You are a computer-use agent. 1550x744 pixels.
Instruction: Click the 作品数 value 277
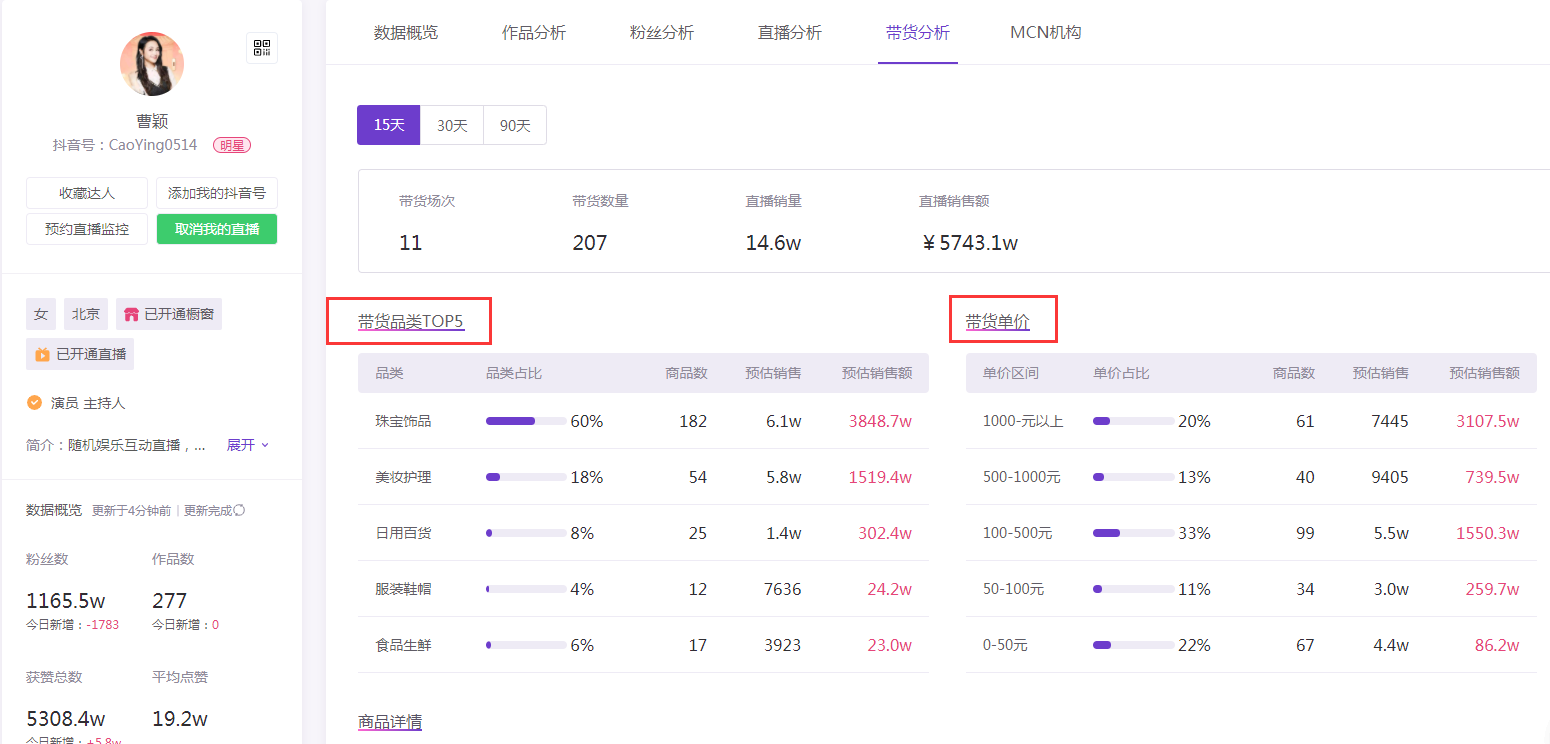click(x=170, y=601)
